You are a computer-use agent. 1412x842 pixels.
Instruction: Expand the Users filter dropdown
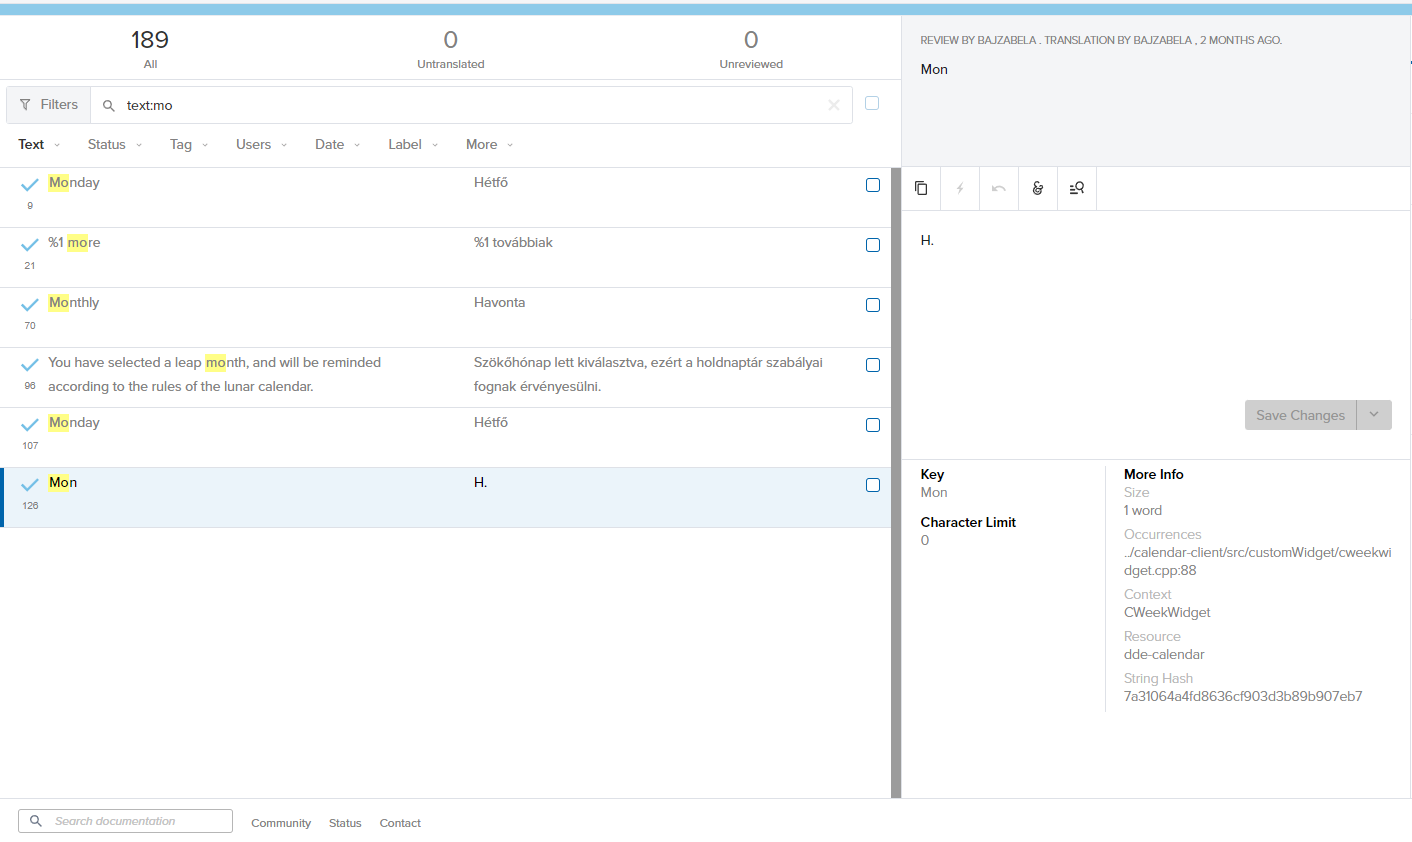pyautogui.click(x=262, y=144)
